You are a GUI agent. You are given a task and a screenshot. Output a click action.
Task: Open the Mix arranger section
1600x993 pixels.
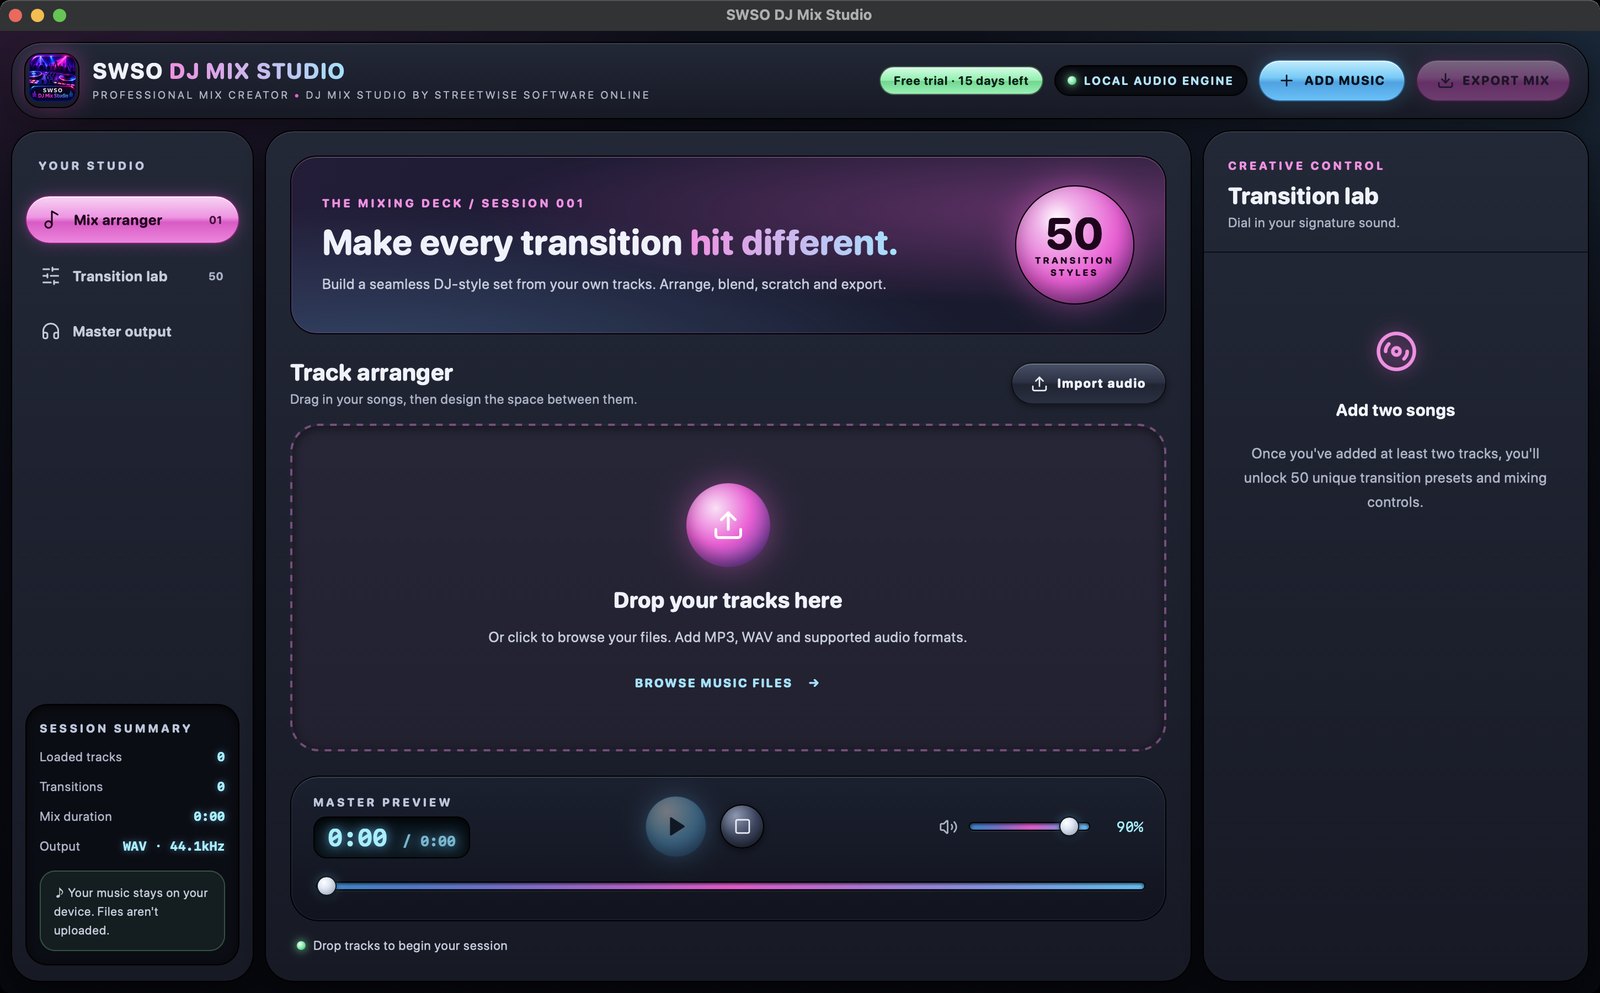coord(132,220)
